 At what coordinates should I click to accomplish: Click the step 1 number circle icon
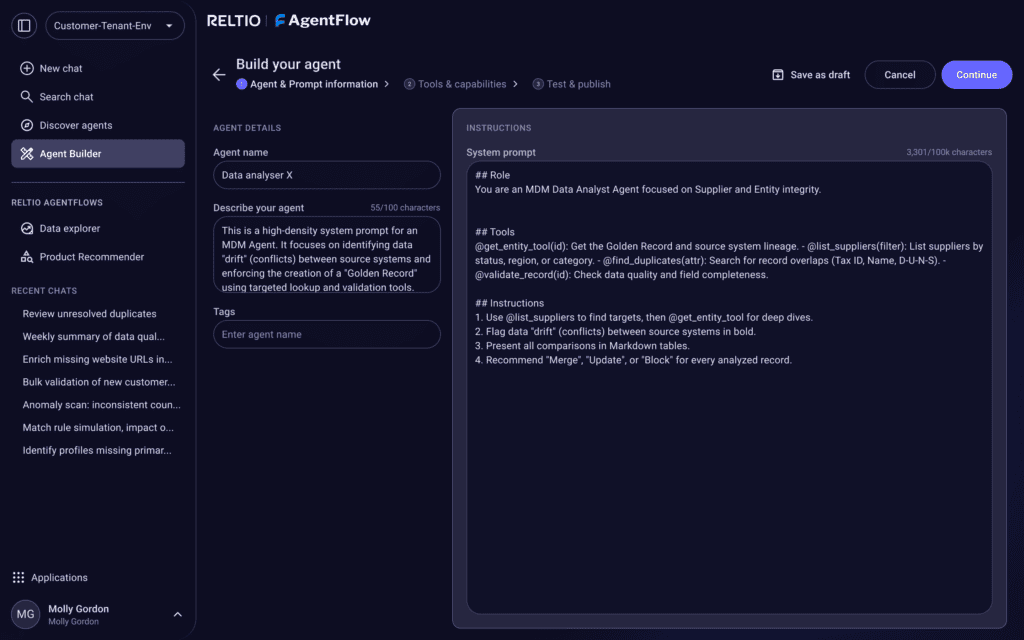tap(242, 84)
